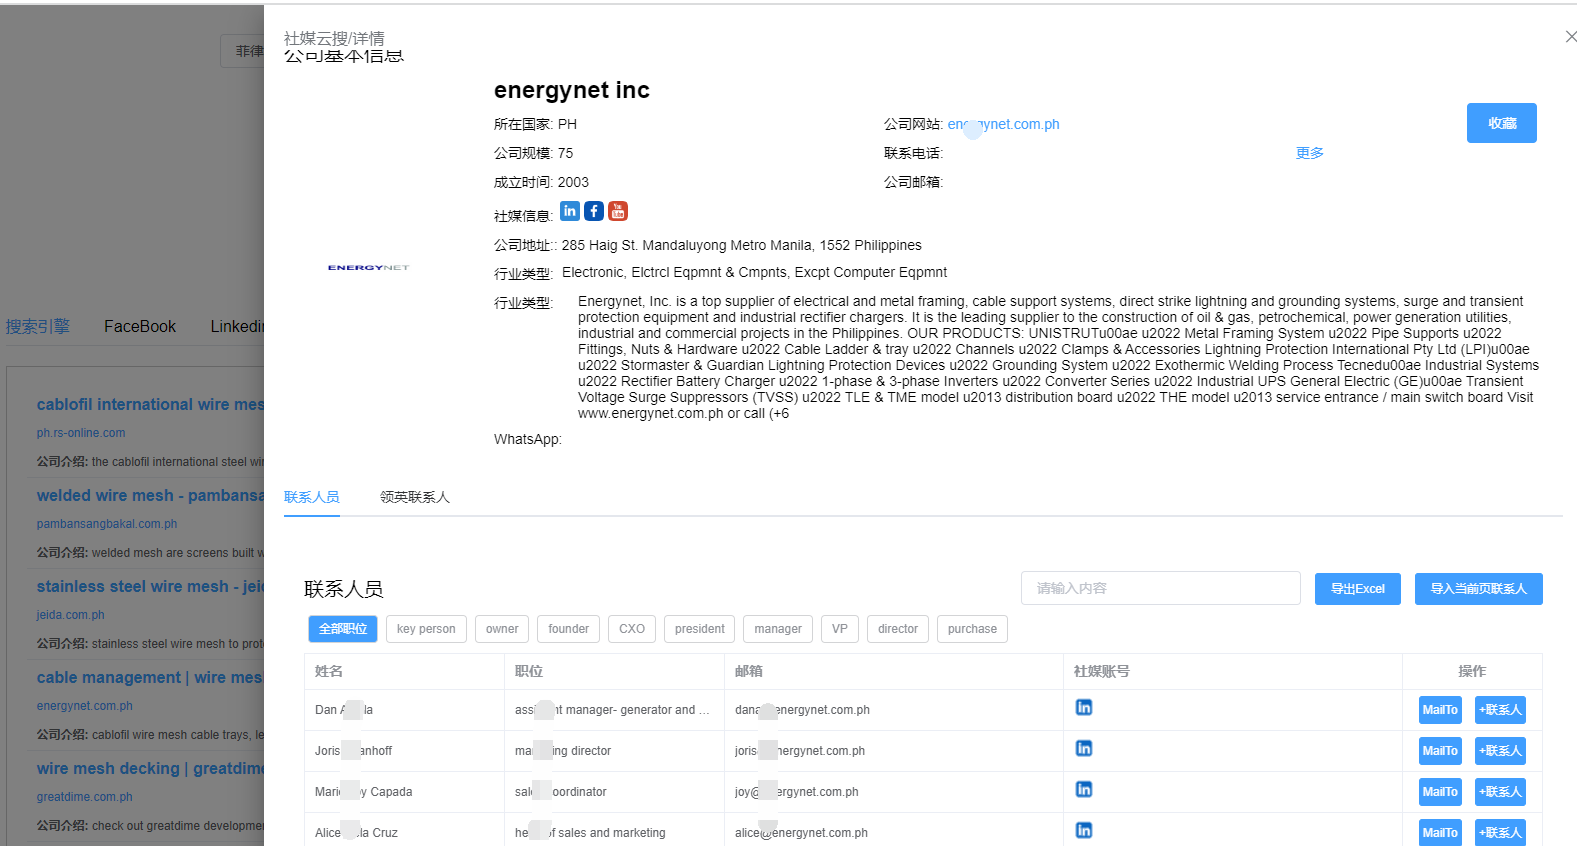Select the LinkedIn tab in background page

click(237, 327)
